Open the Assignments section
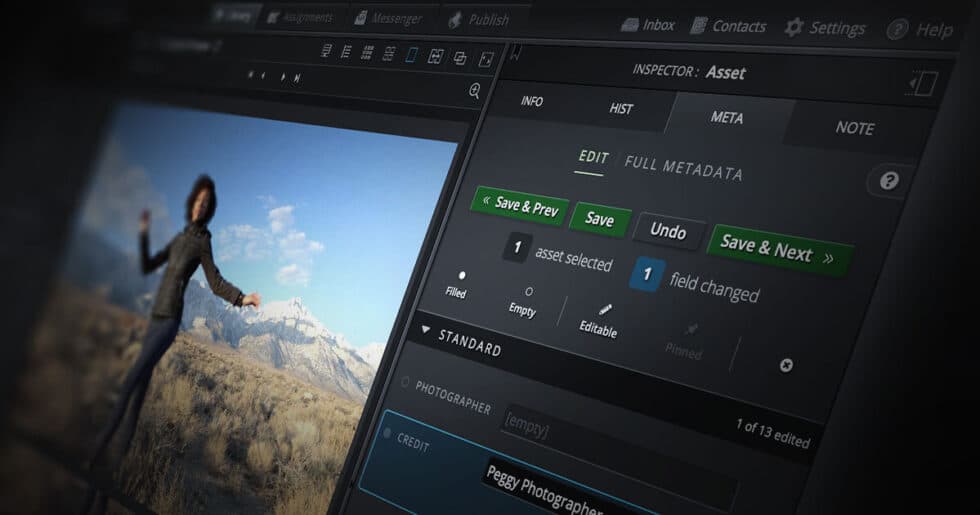Screen dimensions: 980x515 [x=300, y=17]
